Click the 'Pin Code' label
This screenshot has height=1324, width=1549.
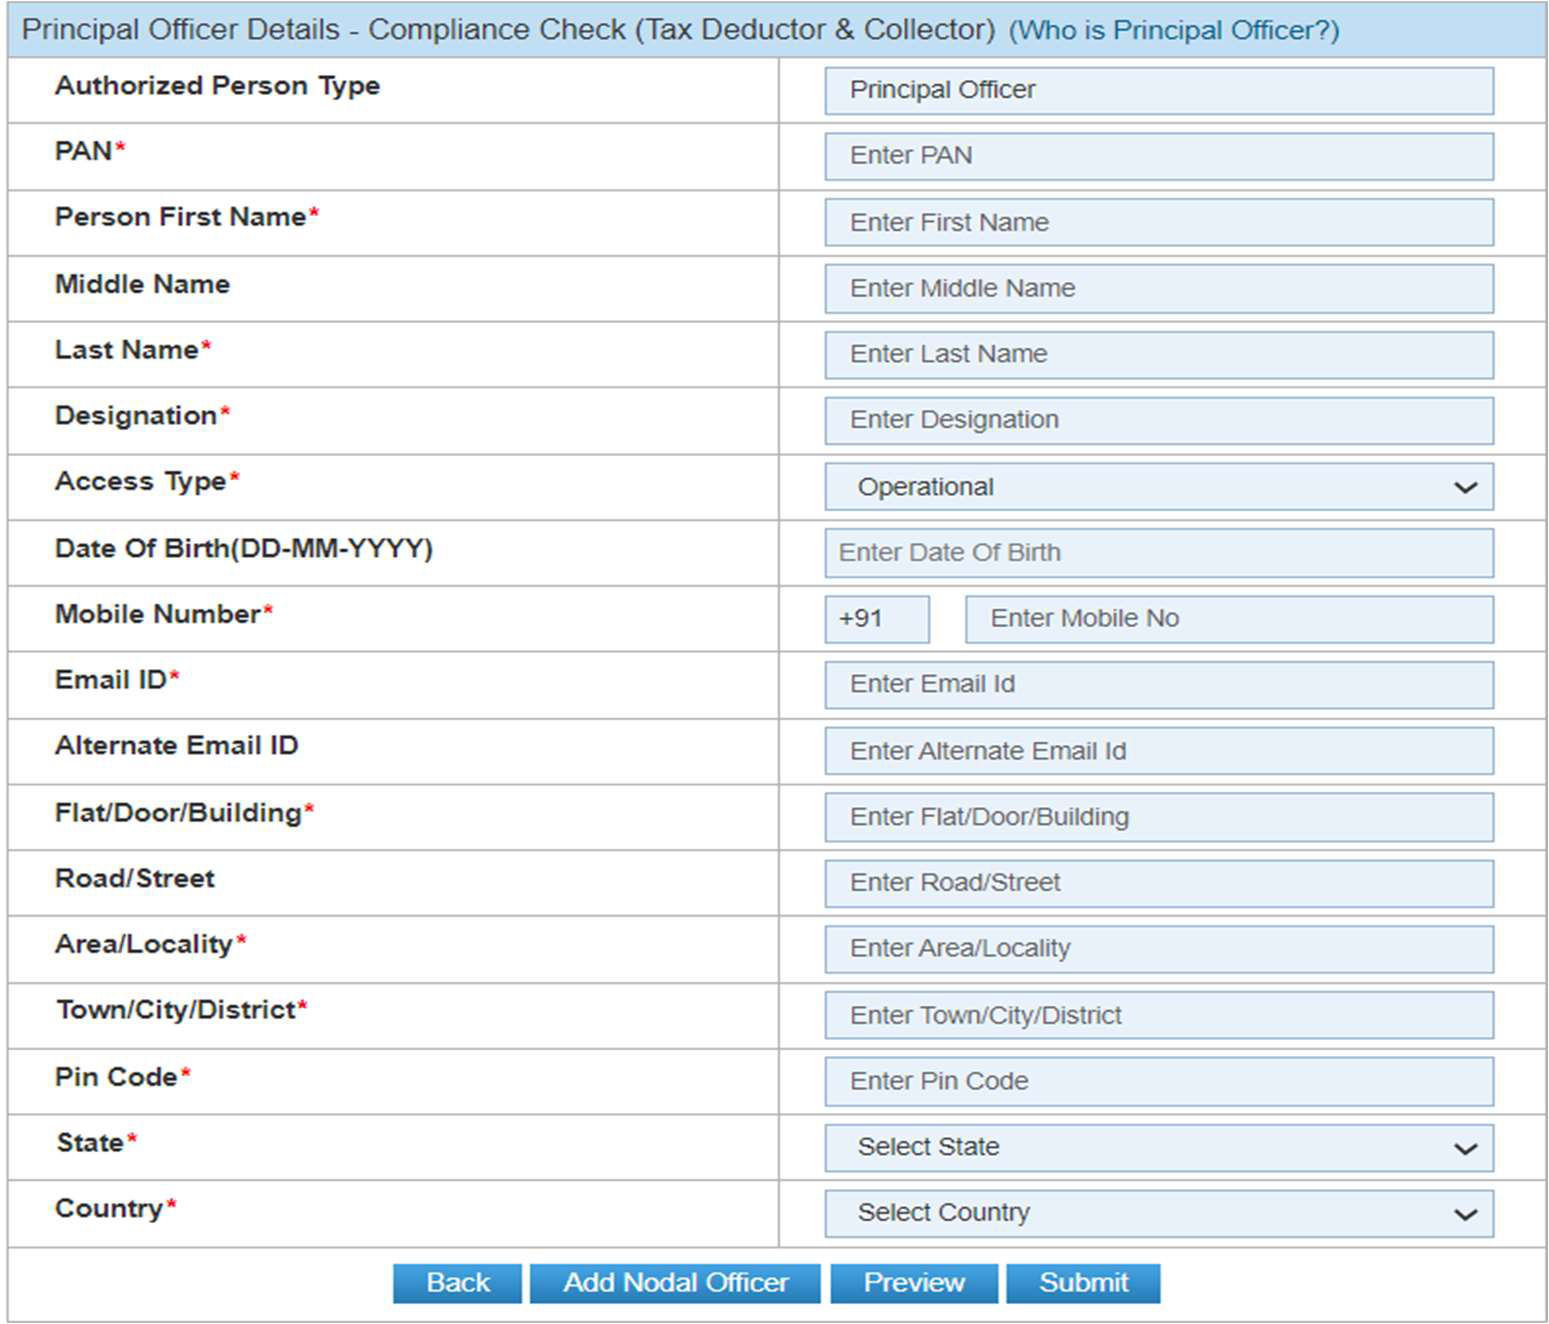(116, 1077)
